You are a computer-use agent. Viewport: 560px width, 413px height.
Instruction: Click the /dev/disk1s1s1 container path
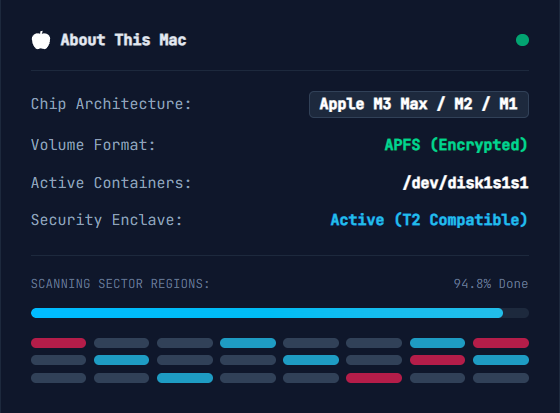point(465,183)
